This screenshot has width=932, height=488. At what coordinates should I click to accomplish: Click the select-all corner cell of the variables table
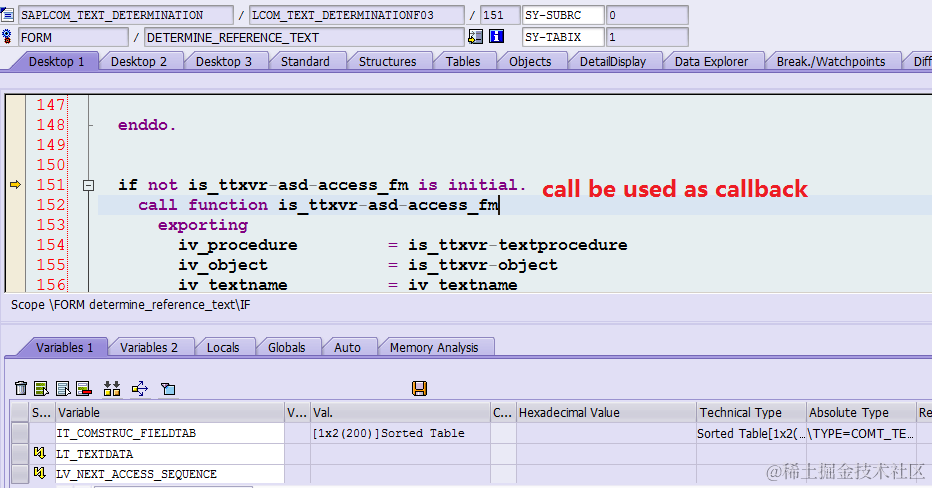[x=20, y=413]
